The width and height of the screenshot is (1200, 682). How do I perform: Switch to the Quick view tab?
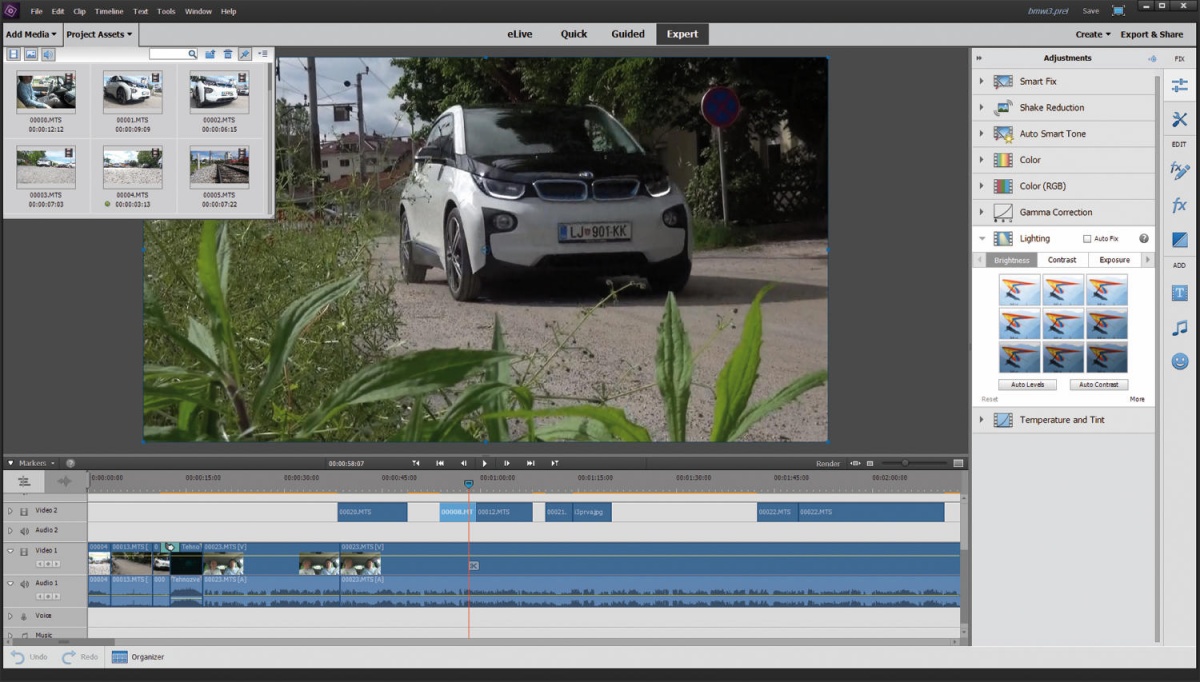(574, 34)
